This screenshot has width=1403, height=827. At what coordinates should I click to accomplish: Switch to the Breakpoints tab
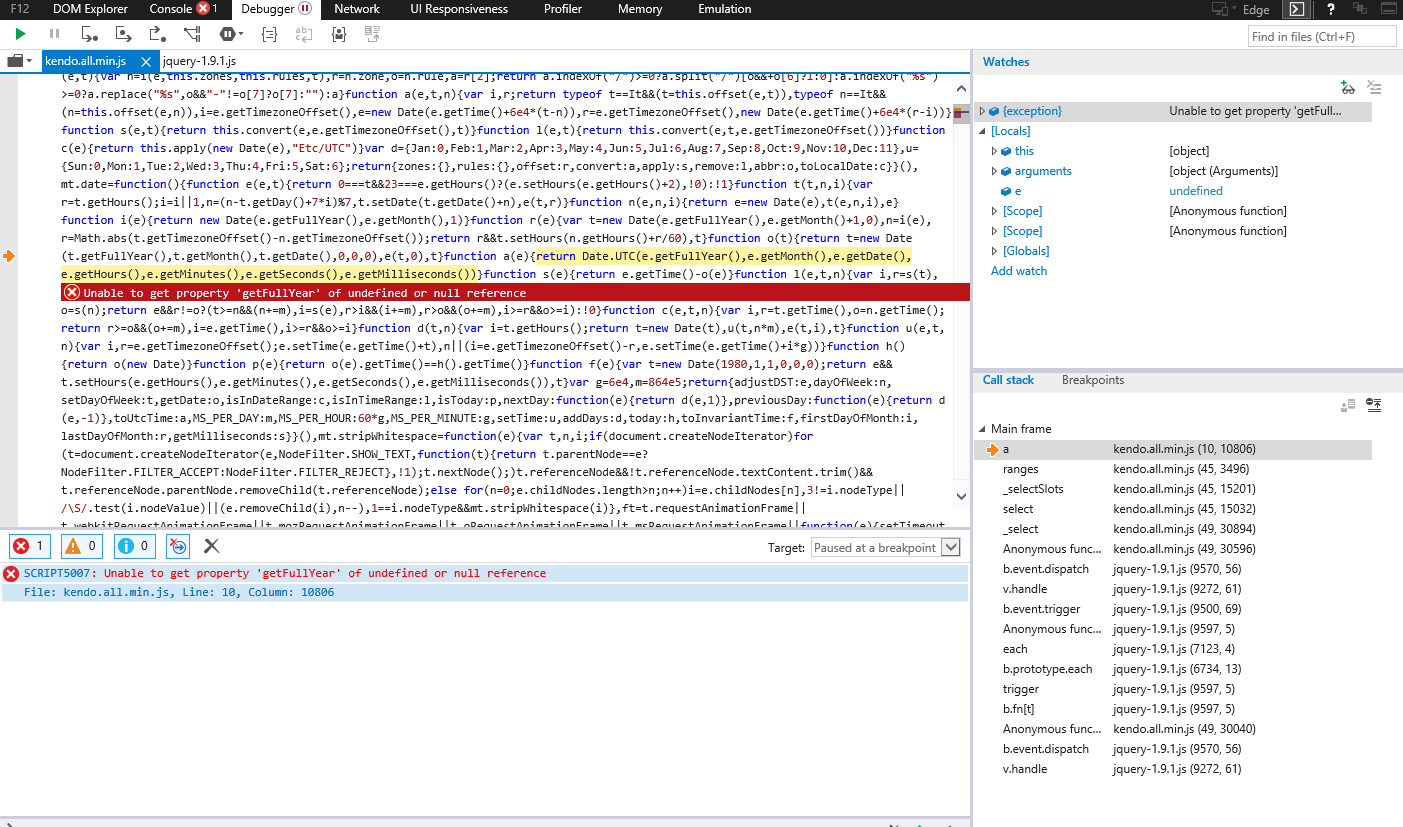(1093, 380)
